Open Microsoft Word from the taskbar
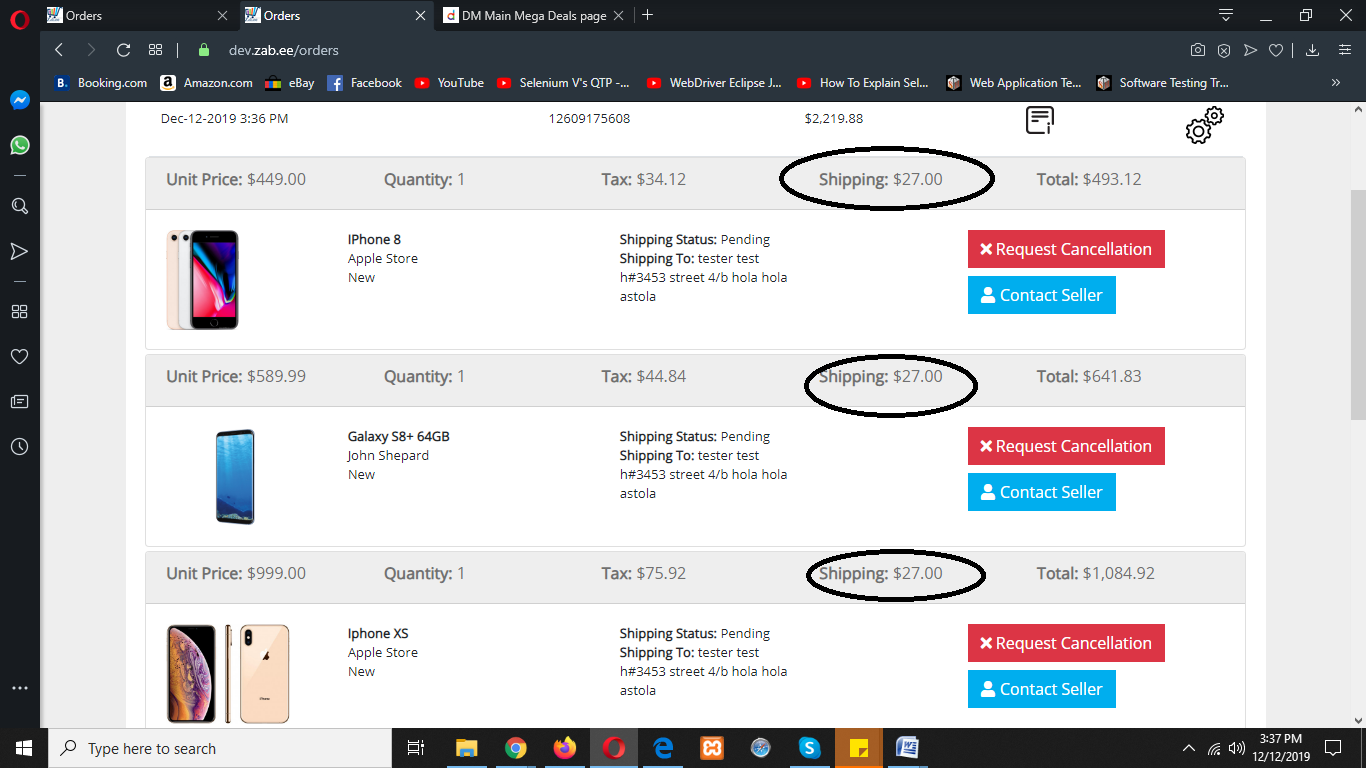The width and height of the screenshot is (1366, 768). (x=908, y=748)
